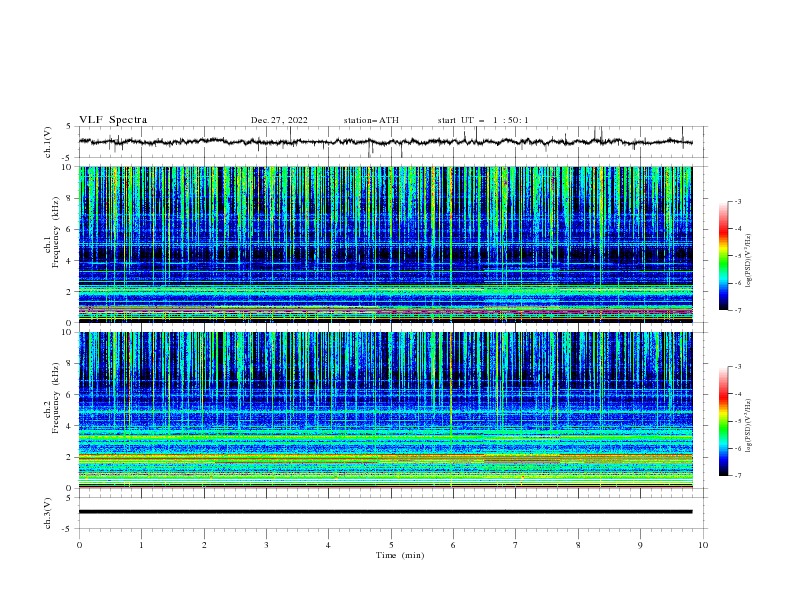Screen dimensions: 792x612
Task: Click the ch.3 flat black voltage trace
Action: tap(385, 512)
